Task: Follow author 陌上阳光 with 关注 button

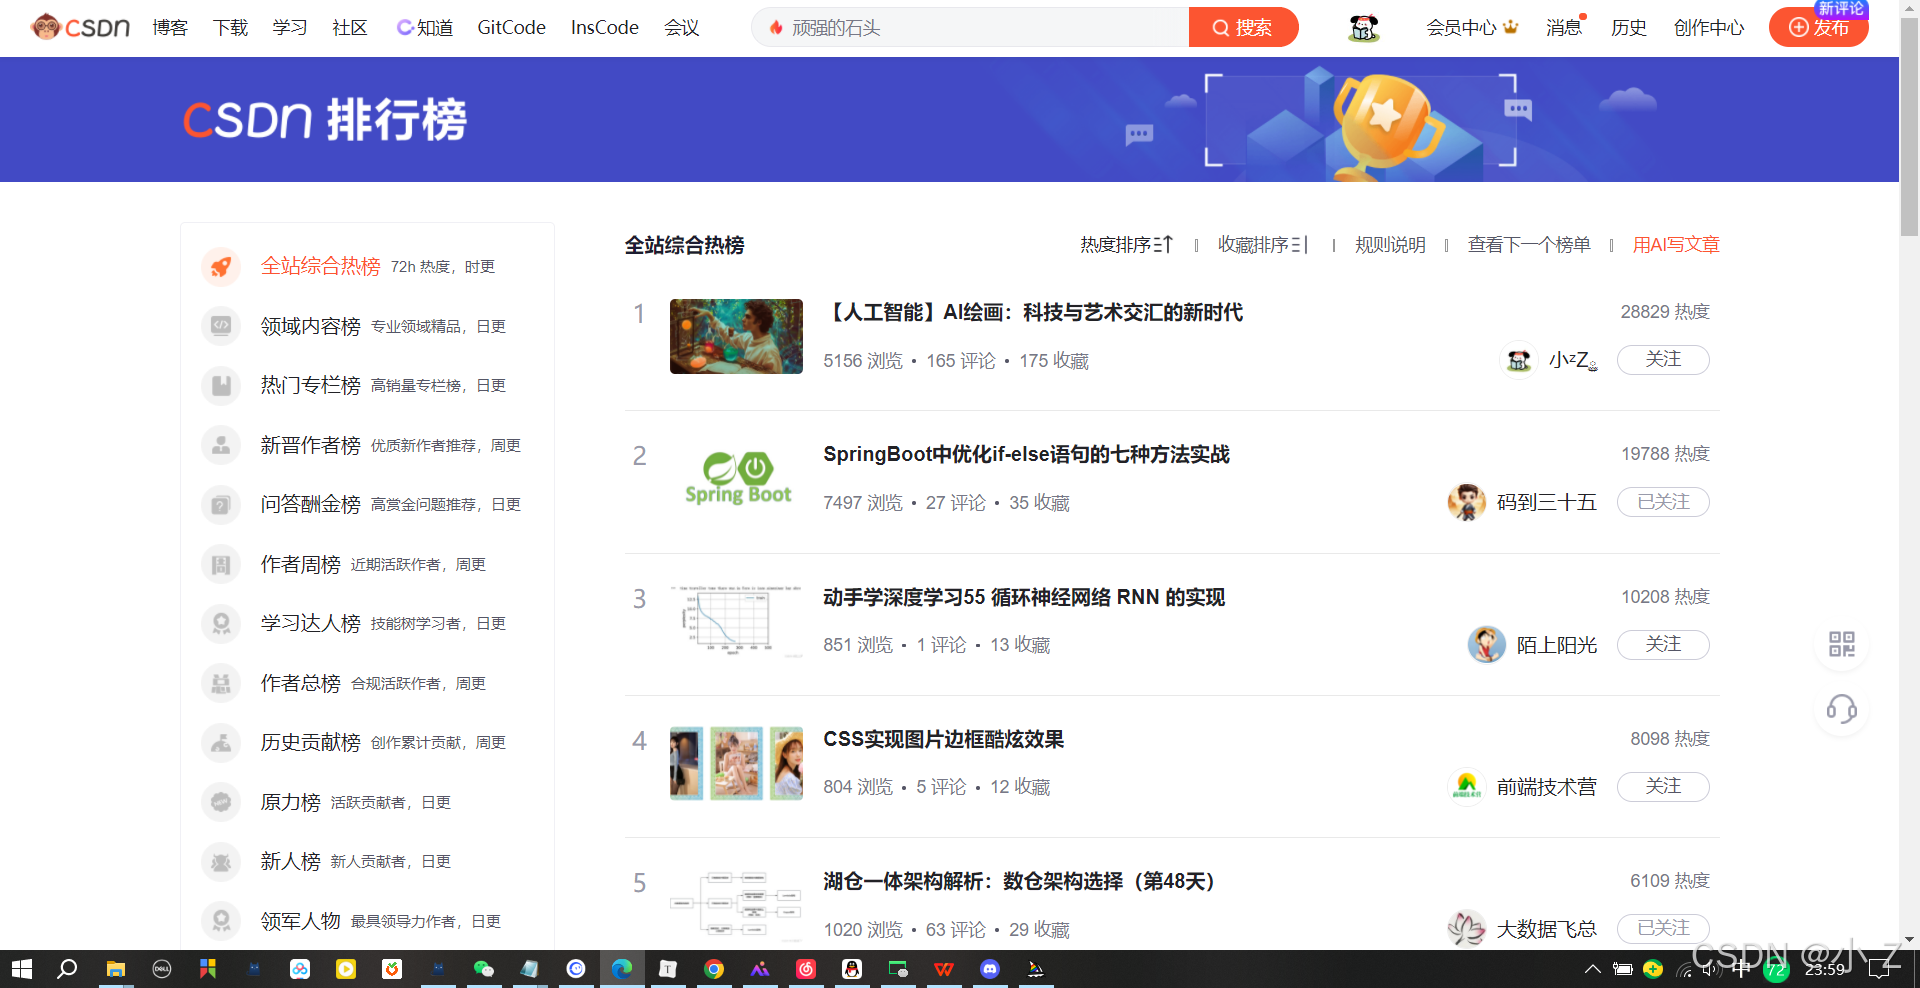Action: pyautogui.click(x=1663, y=645)
